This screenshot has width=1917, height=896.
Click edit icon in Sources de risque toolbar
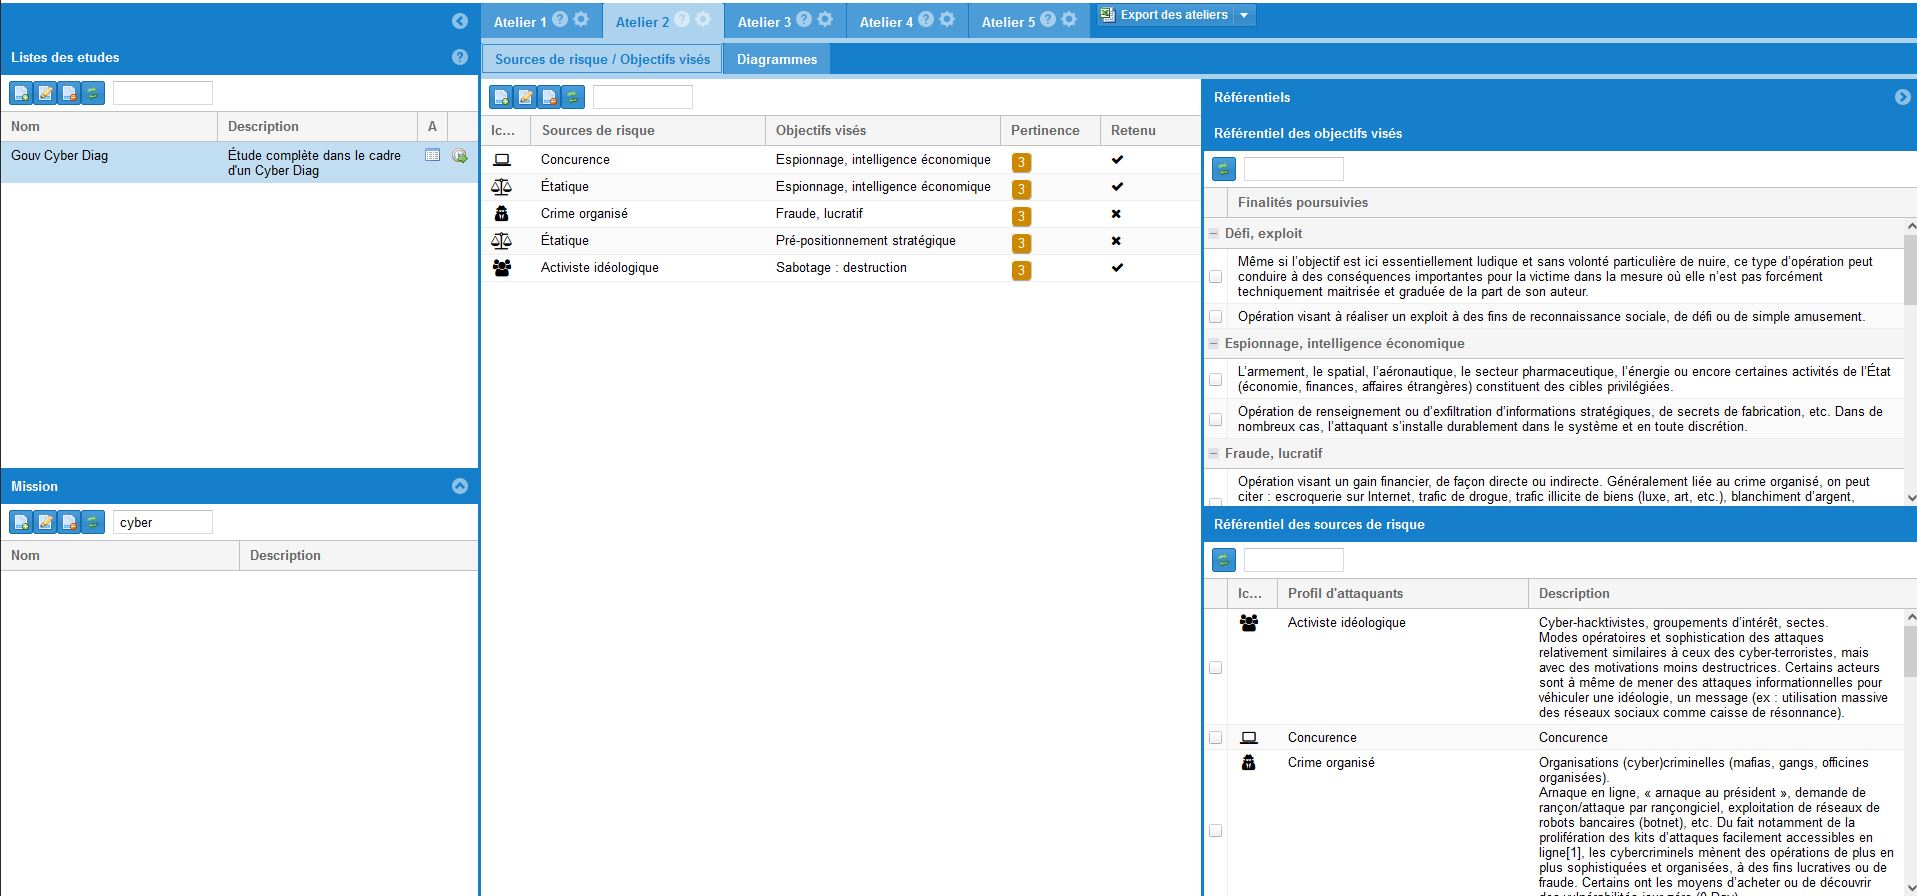pos(525,97)
